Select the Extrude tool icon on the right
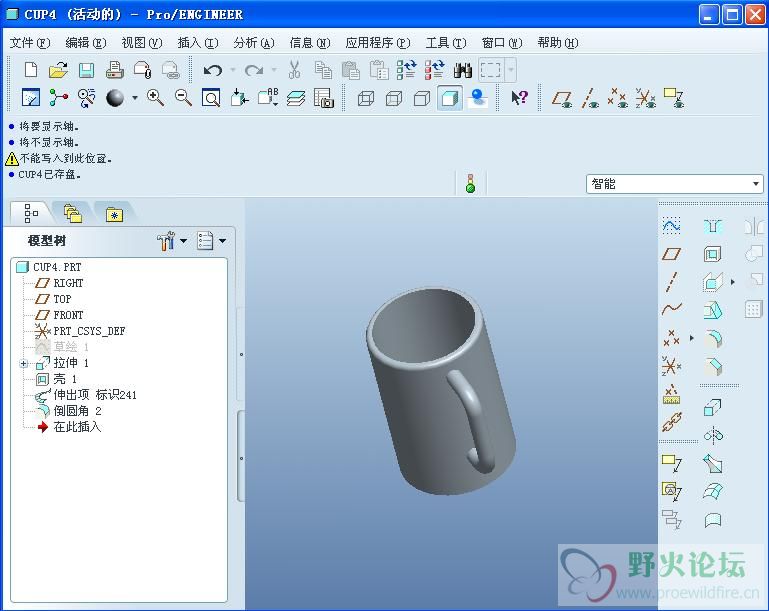Viewport: 769px width, 611px height. [x=713, y=407]
